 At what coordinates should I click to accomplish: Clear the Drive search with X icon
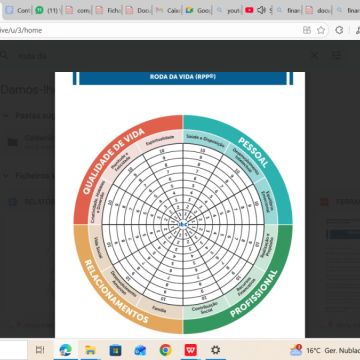click(315, 55)
